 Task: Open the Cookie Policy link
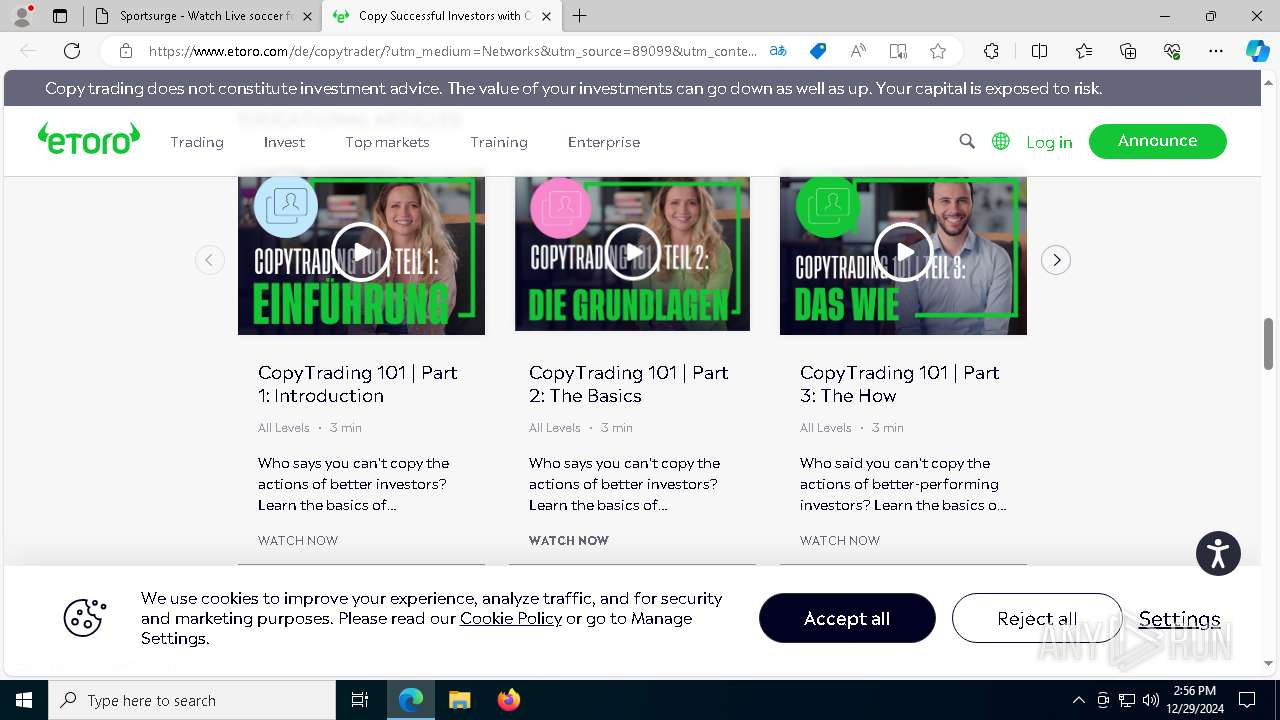511,618
